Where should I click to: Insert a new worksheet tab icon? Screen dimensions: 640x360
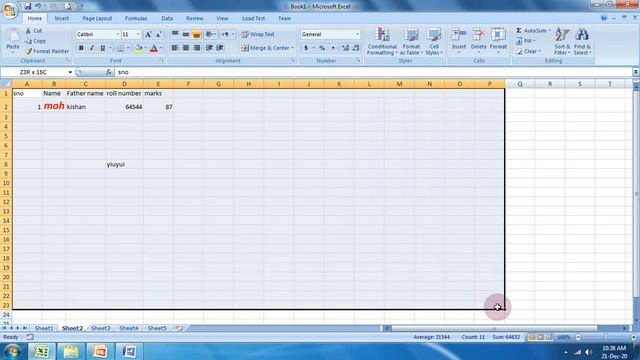click(x=179, y=328)
